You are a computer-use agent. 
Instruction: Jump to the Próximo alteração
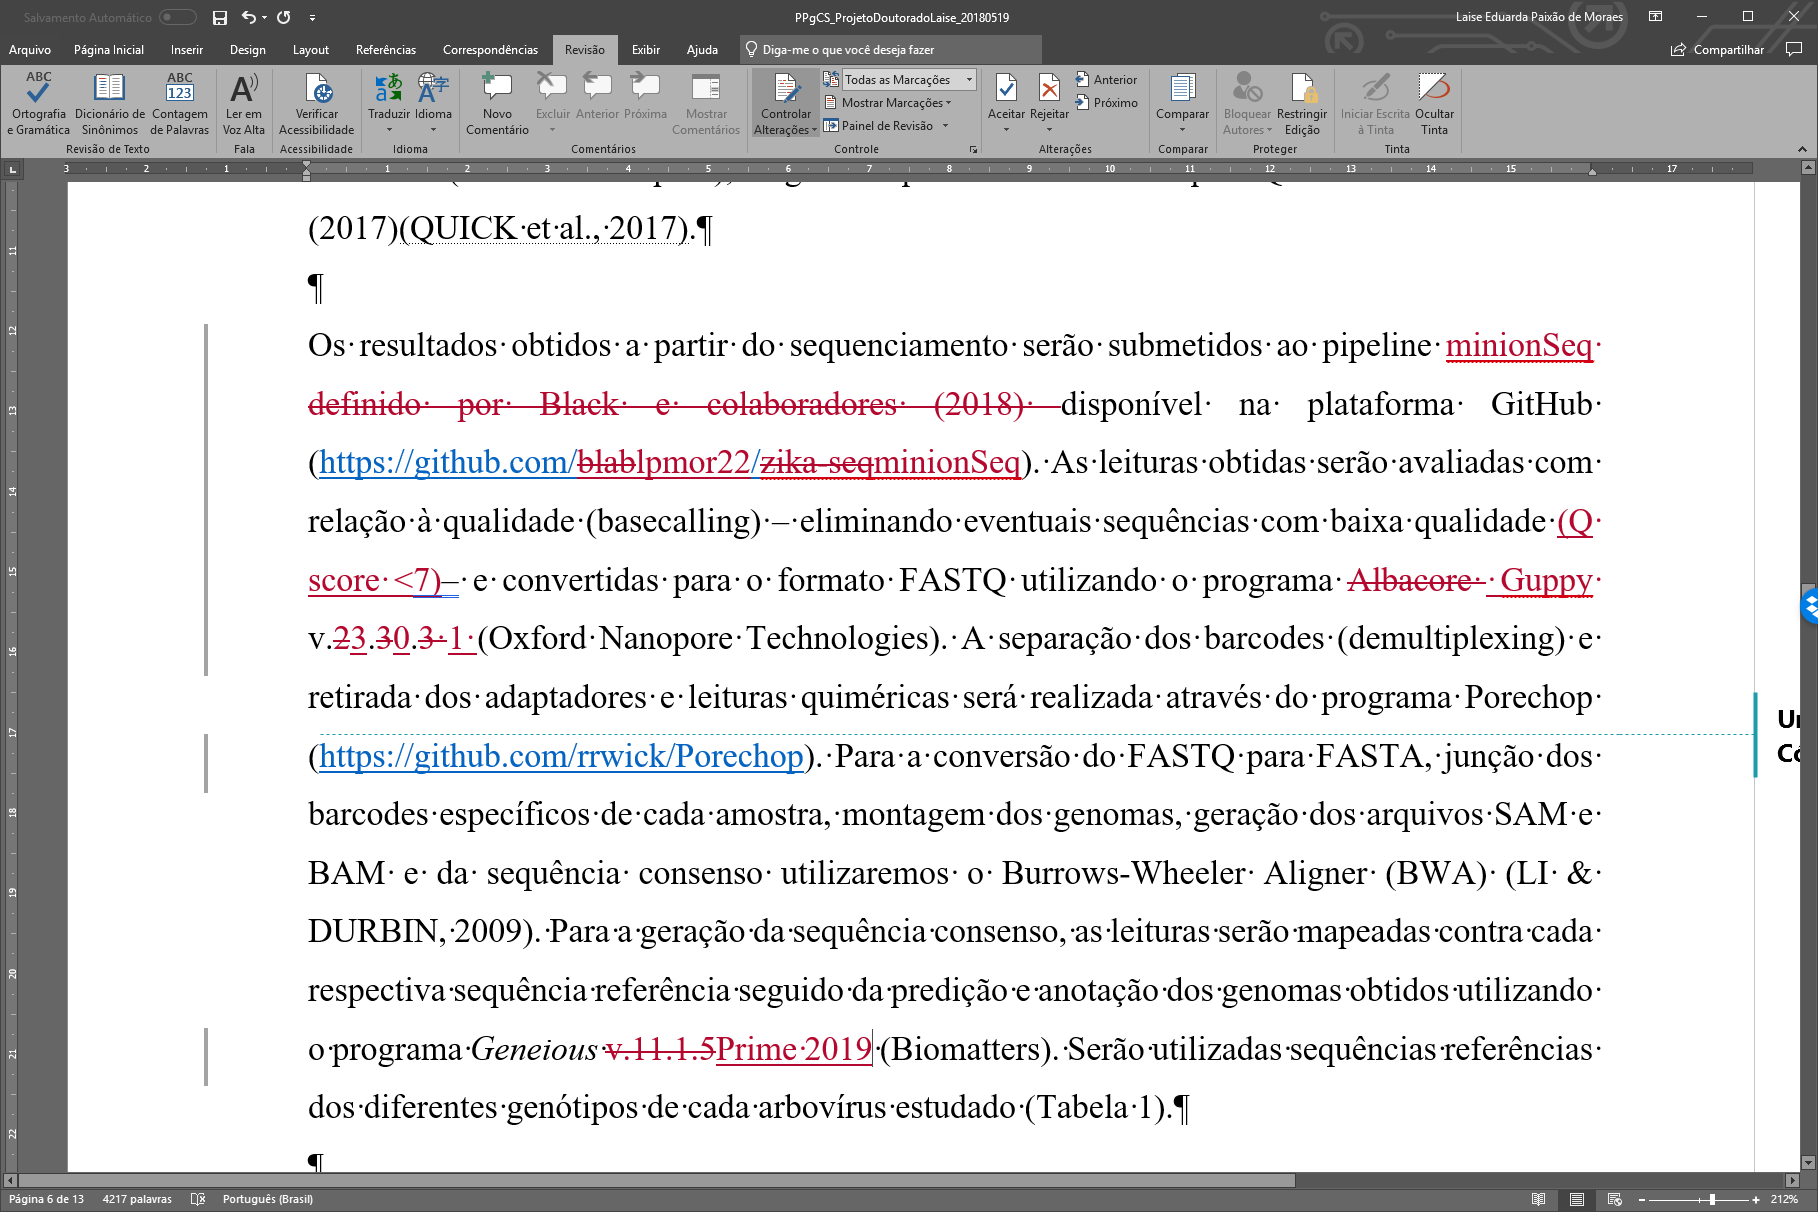pyautogui.click(x=1106, y=103)
